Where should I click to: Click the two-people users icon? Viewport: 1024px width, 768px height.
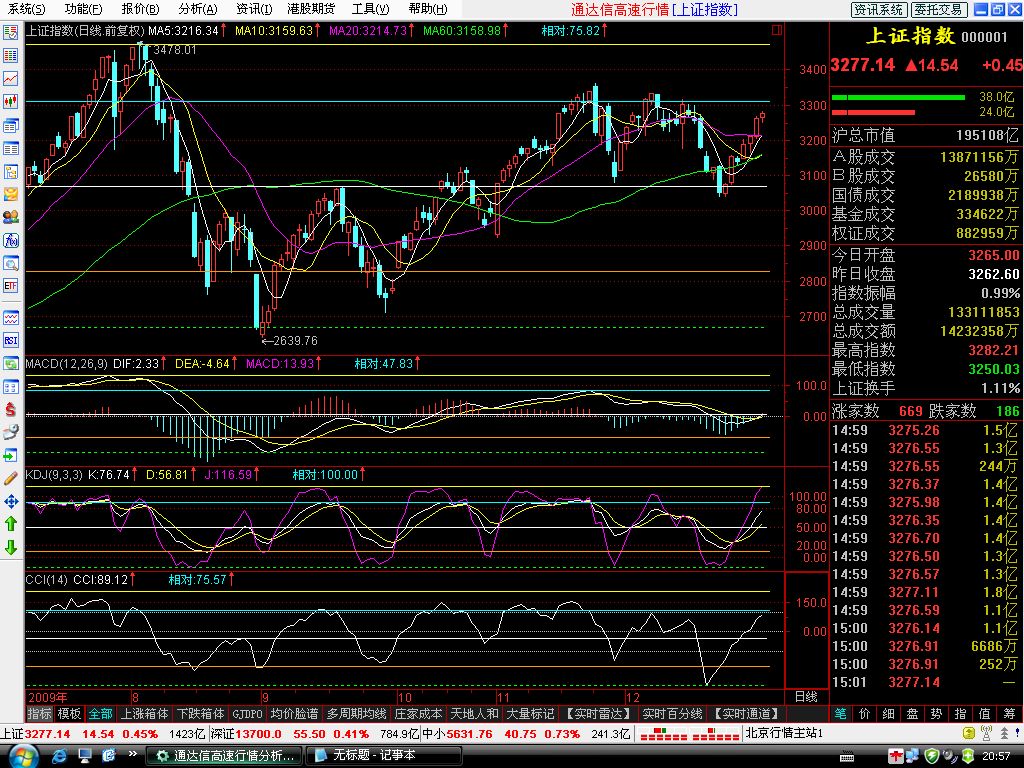click(x=11, y=217)
